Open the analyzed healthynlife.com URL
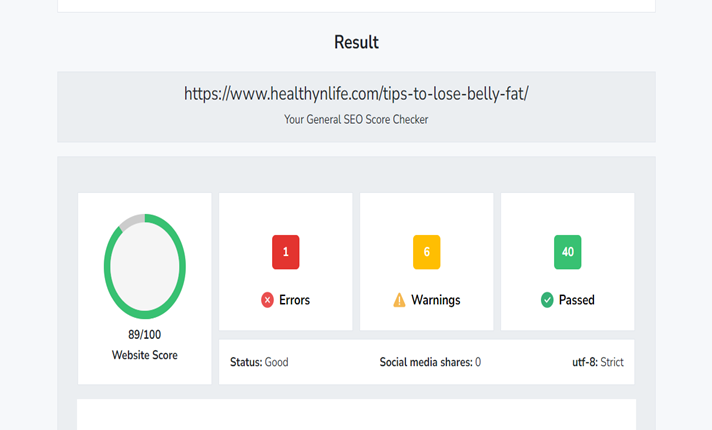This screenshot has width=712, height=430. point(356,94)
